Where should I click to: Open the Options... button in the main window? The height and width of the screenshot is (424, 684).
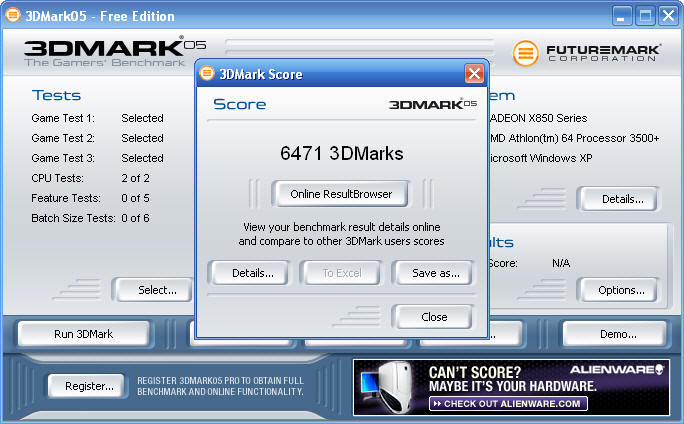pos(619,290)
